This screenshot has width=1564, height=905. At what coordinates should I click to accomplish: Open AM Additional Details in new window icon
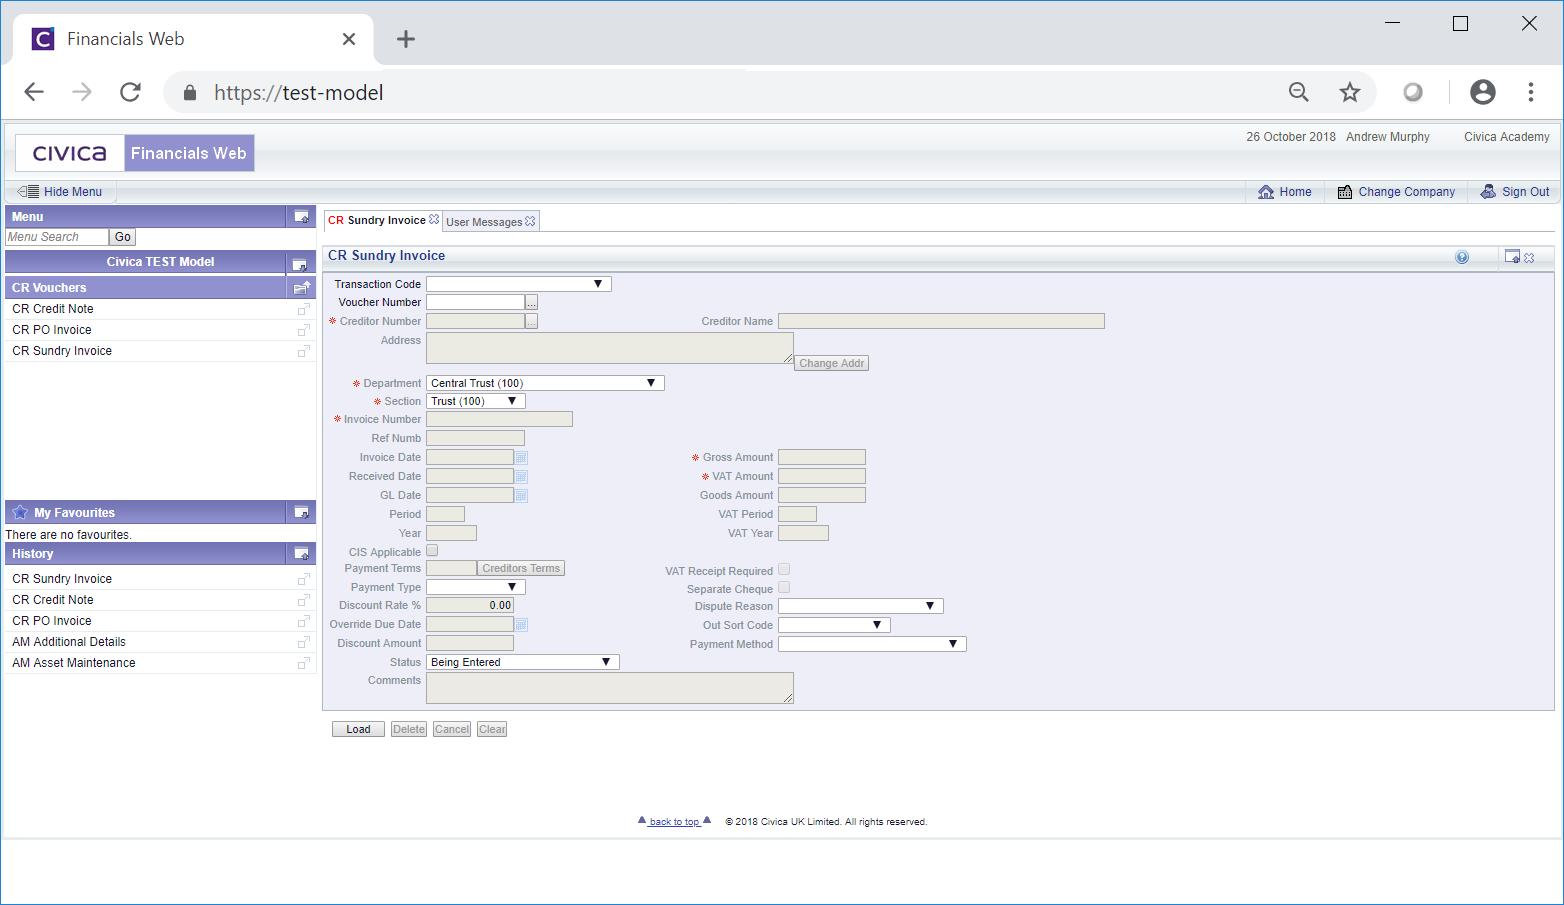(x=304, y=642)
